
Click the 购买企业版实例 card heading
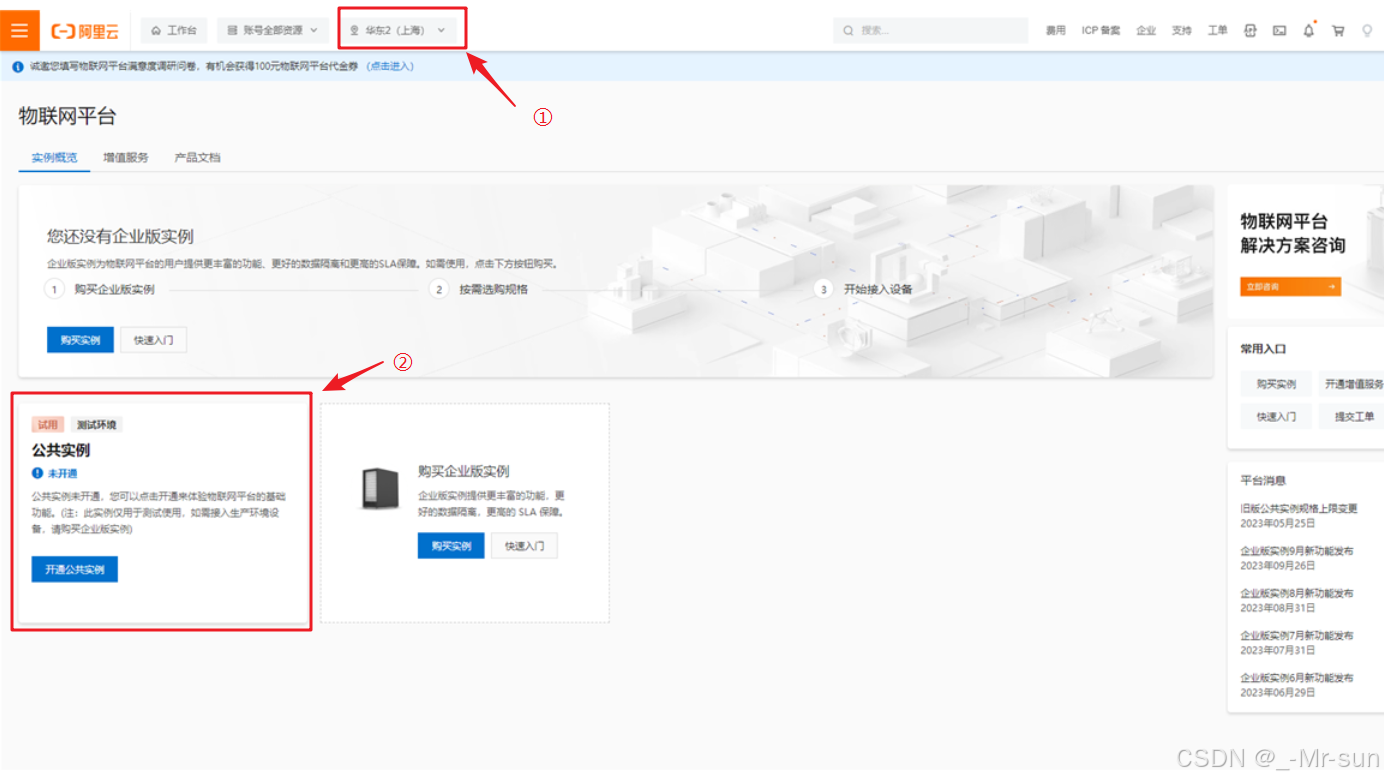464,471
